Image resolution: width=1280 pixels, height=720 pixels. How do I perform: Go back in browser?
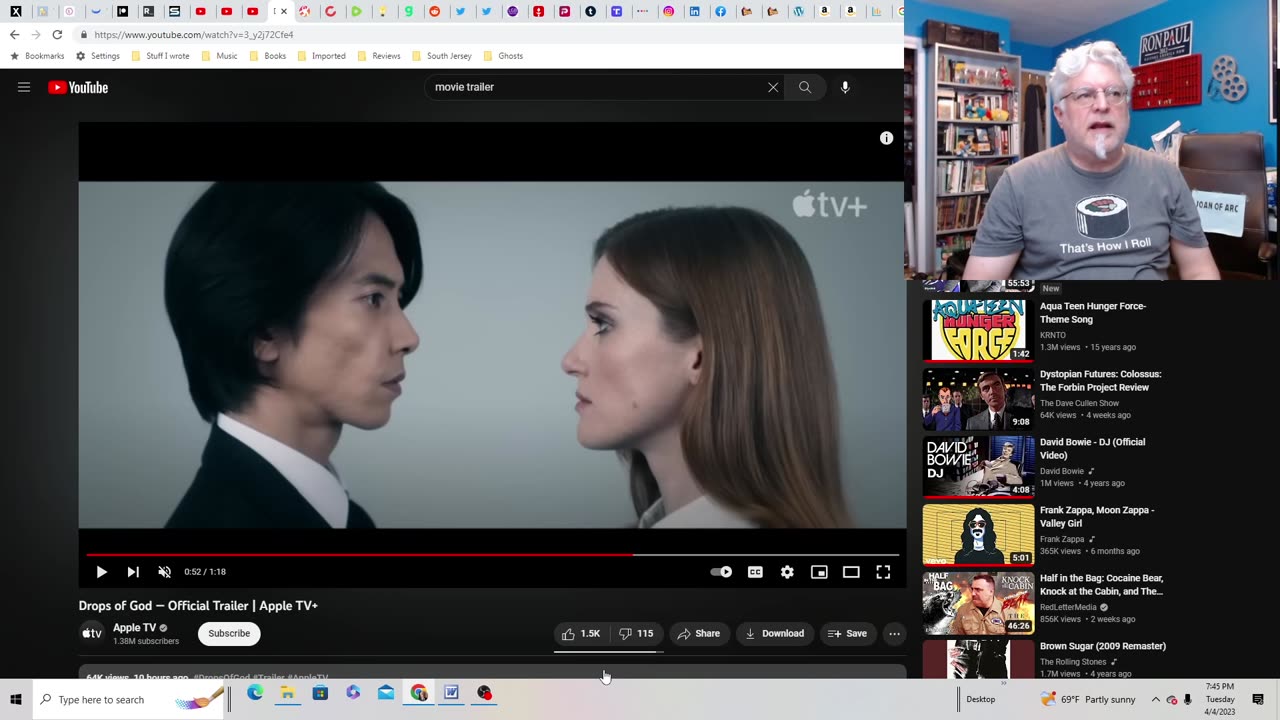[x=14, y=34]
